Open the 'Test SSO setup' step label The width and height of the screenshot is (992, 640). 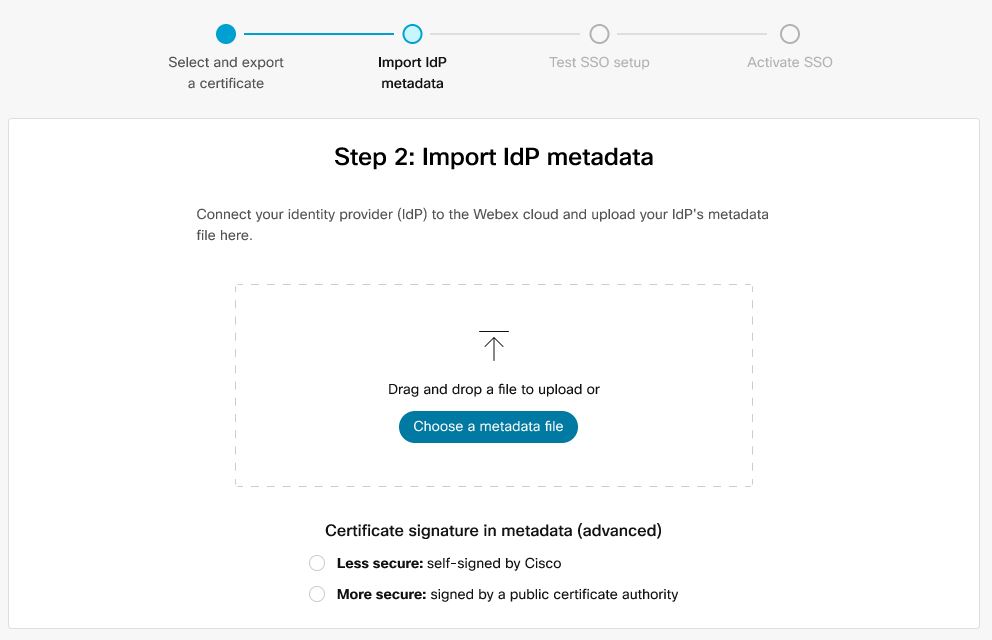tap(599, 62)
